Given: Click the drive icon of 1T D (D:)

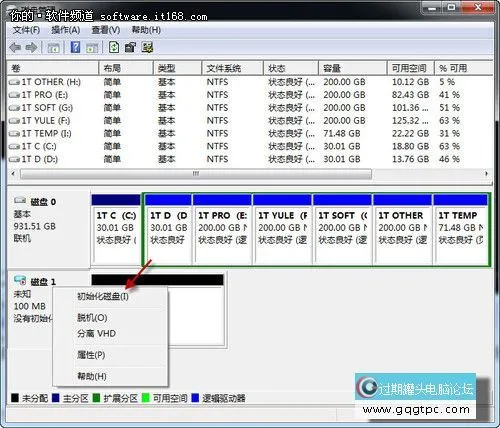Looking at the screenshot, I should coord(14,159).
